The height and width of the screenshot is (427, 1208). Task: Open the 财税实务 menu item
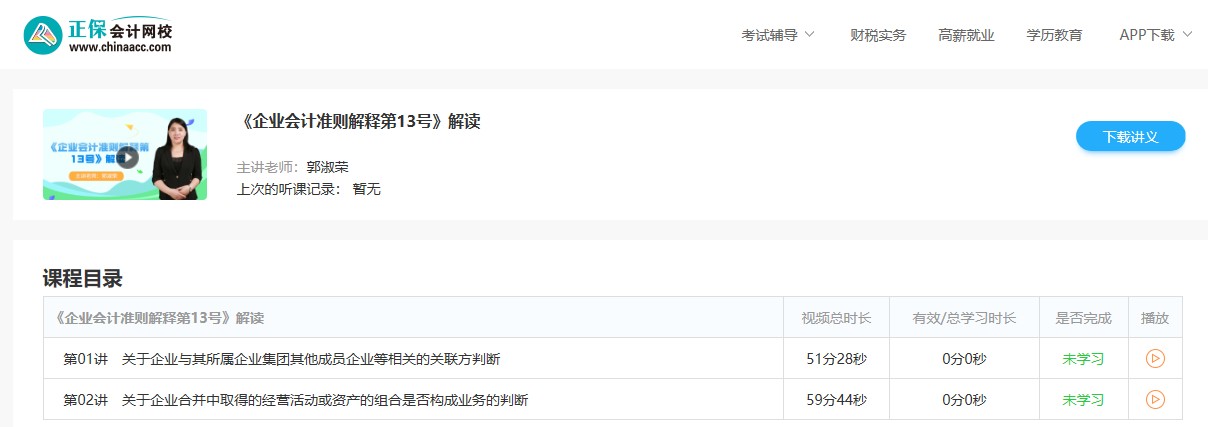[x=878, y=35]
